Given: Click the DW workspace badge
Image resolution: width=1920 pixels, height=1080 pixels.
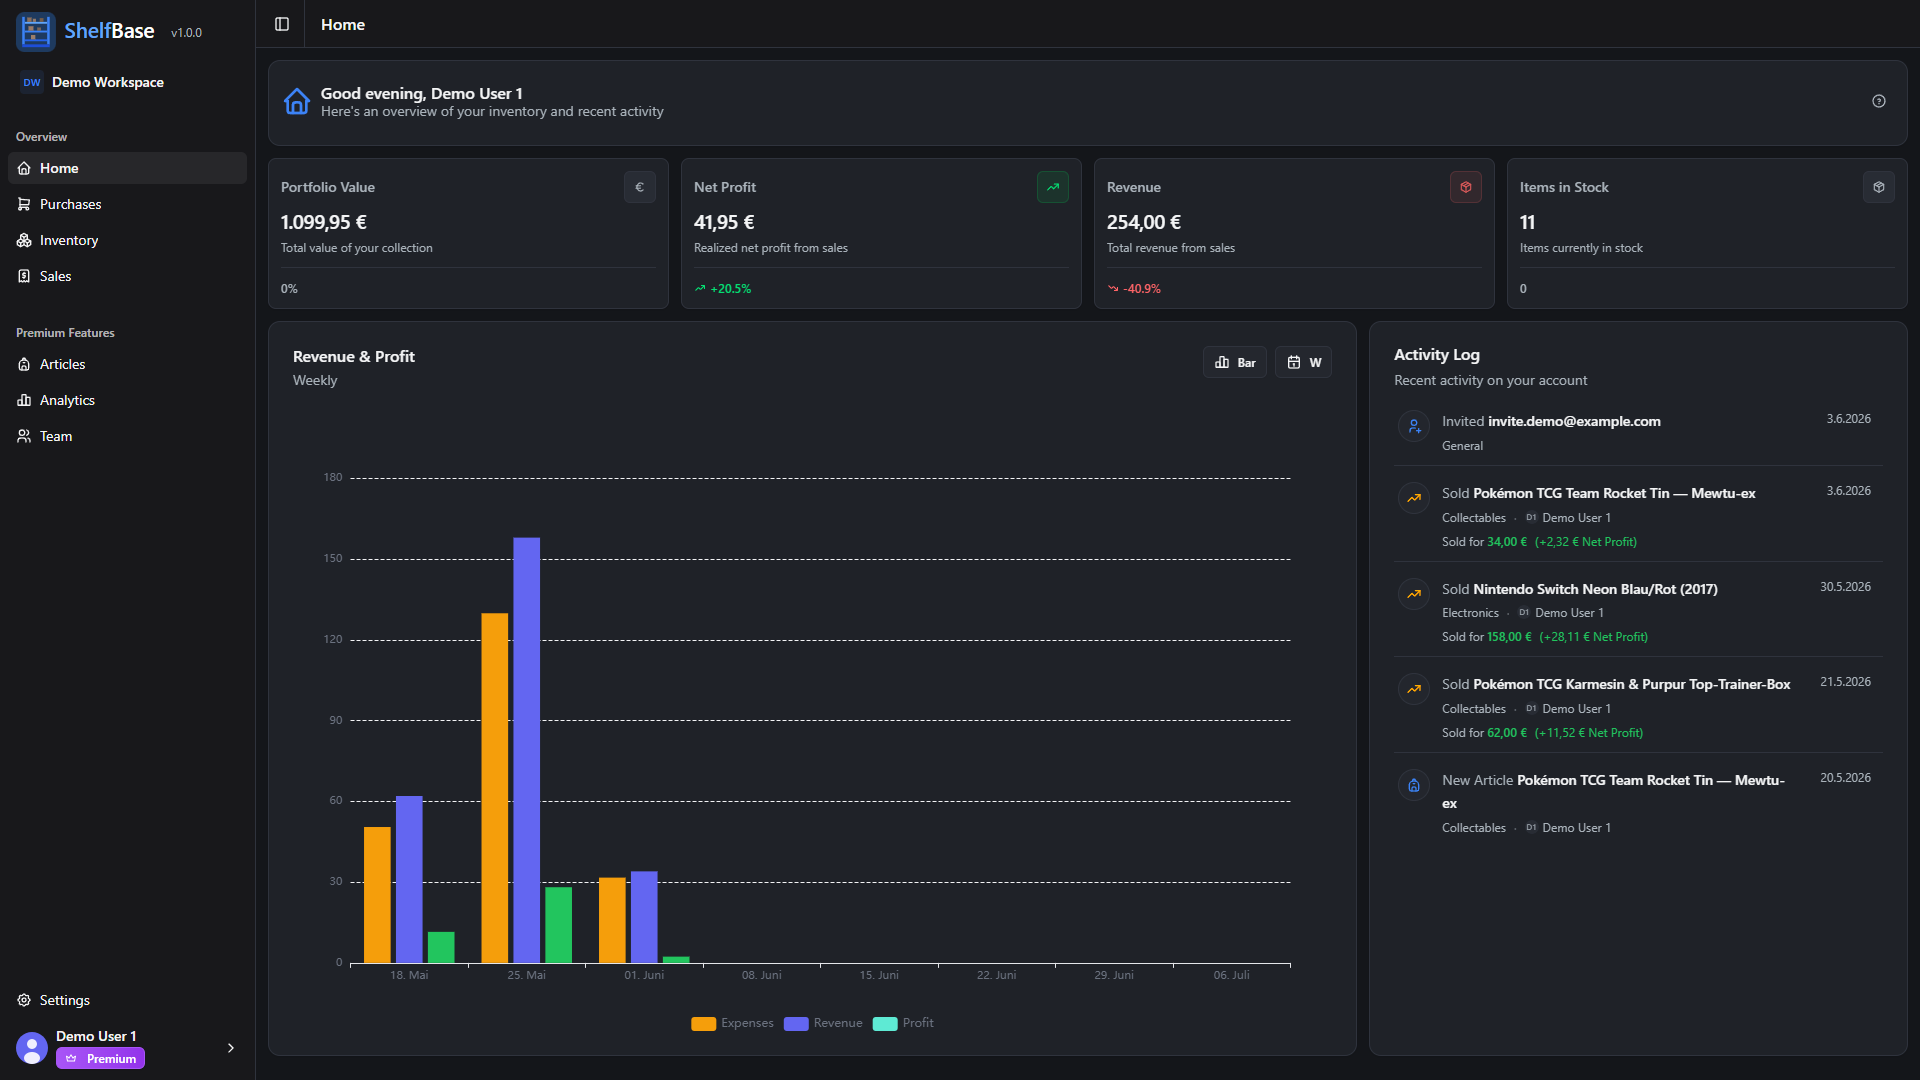Looking at the screenshot, I should tap(32, 82).
